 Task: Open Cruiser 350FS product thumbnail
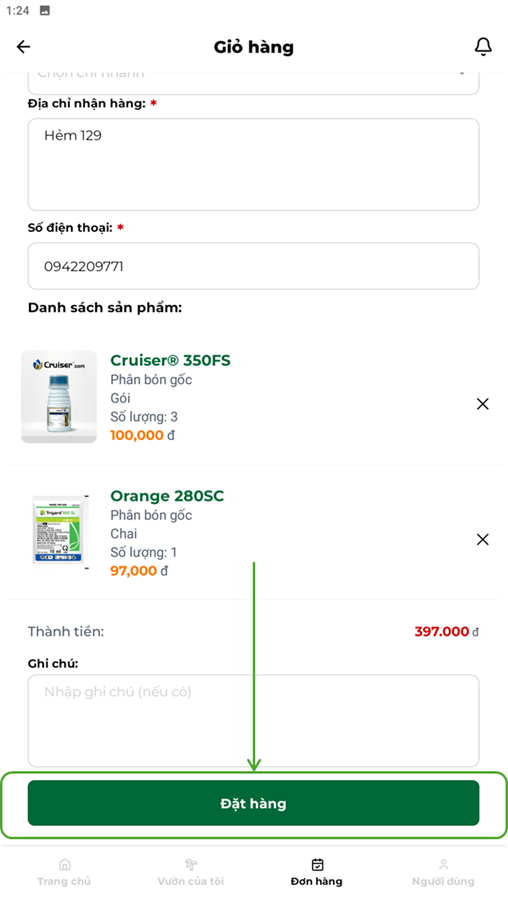coord(59,397)
